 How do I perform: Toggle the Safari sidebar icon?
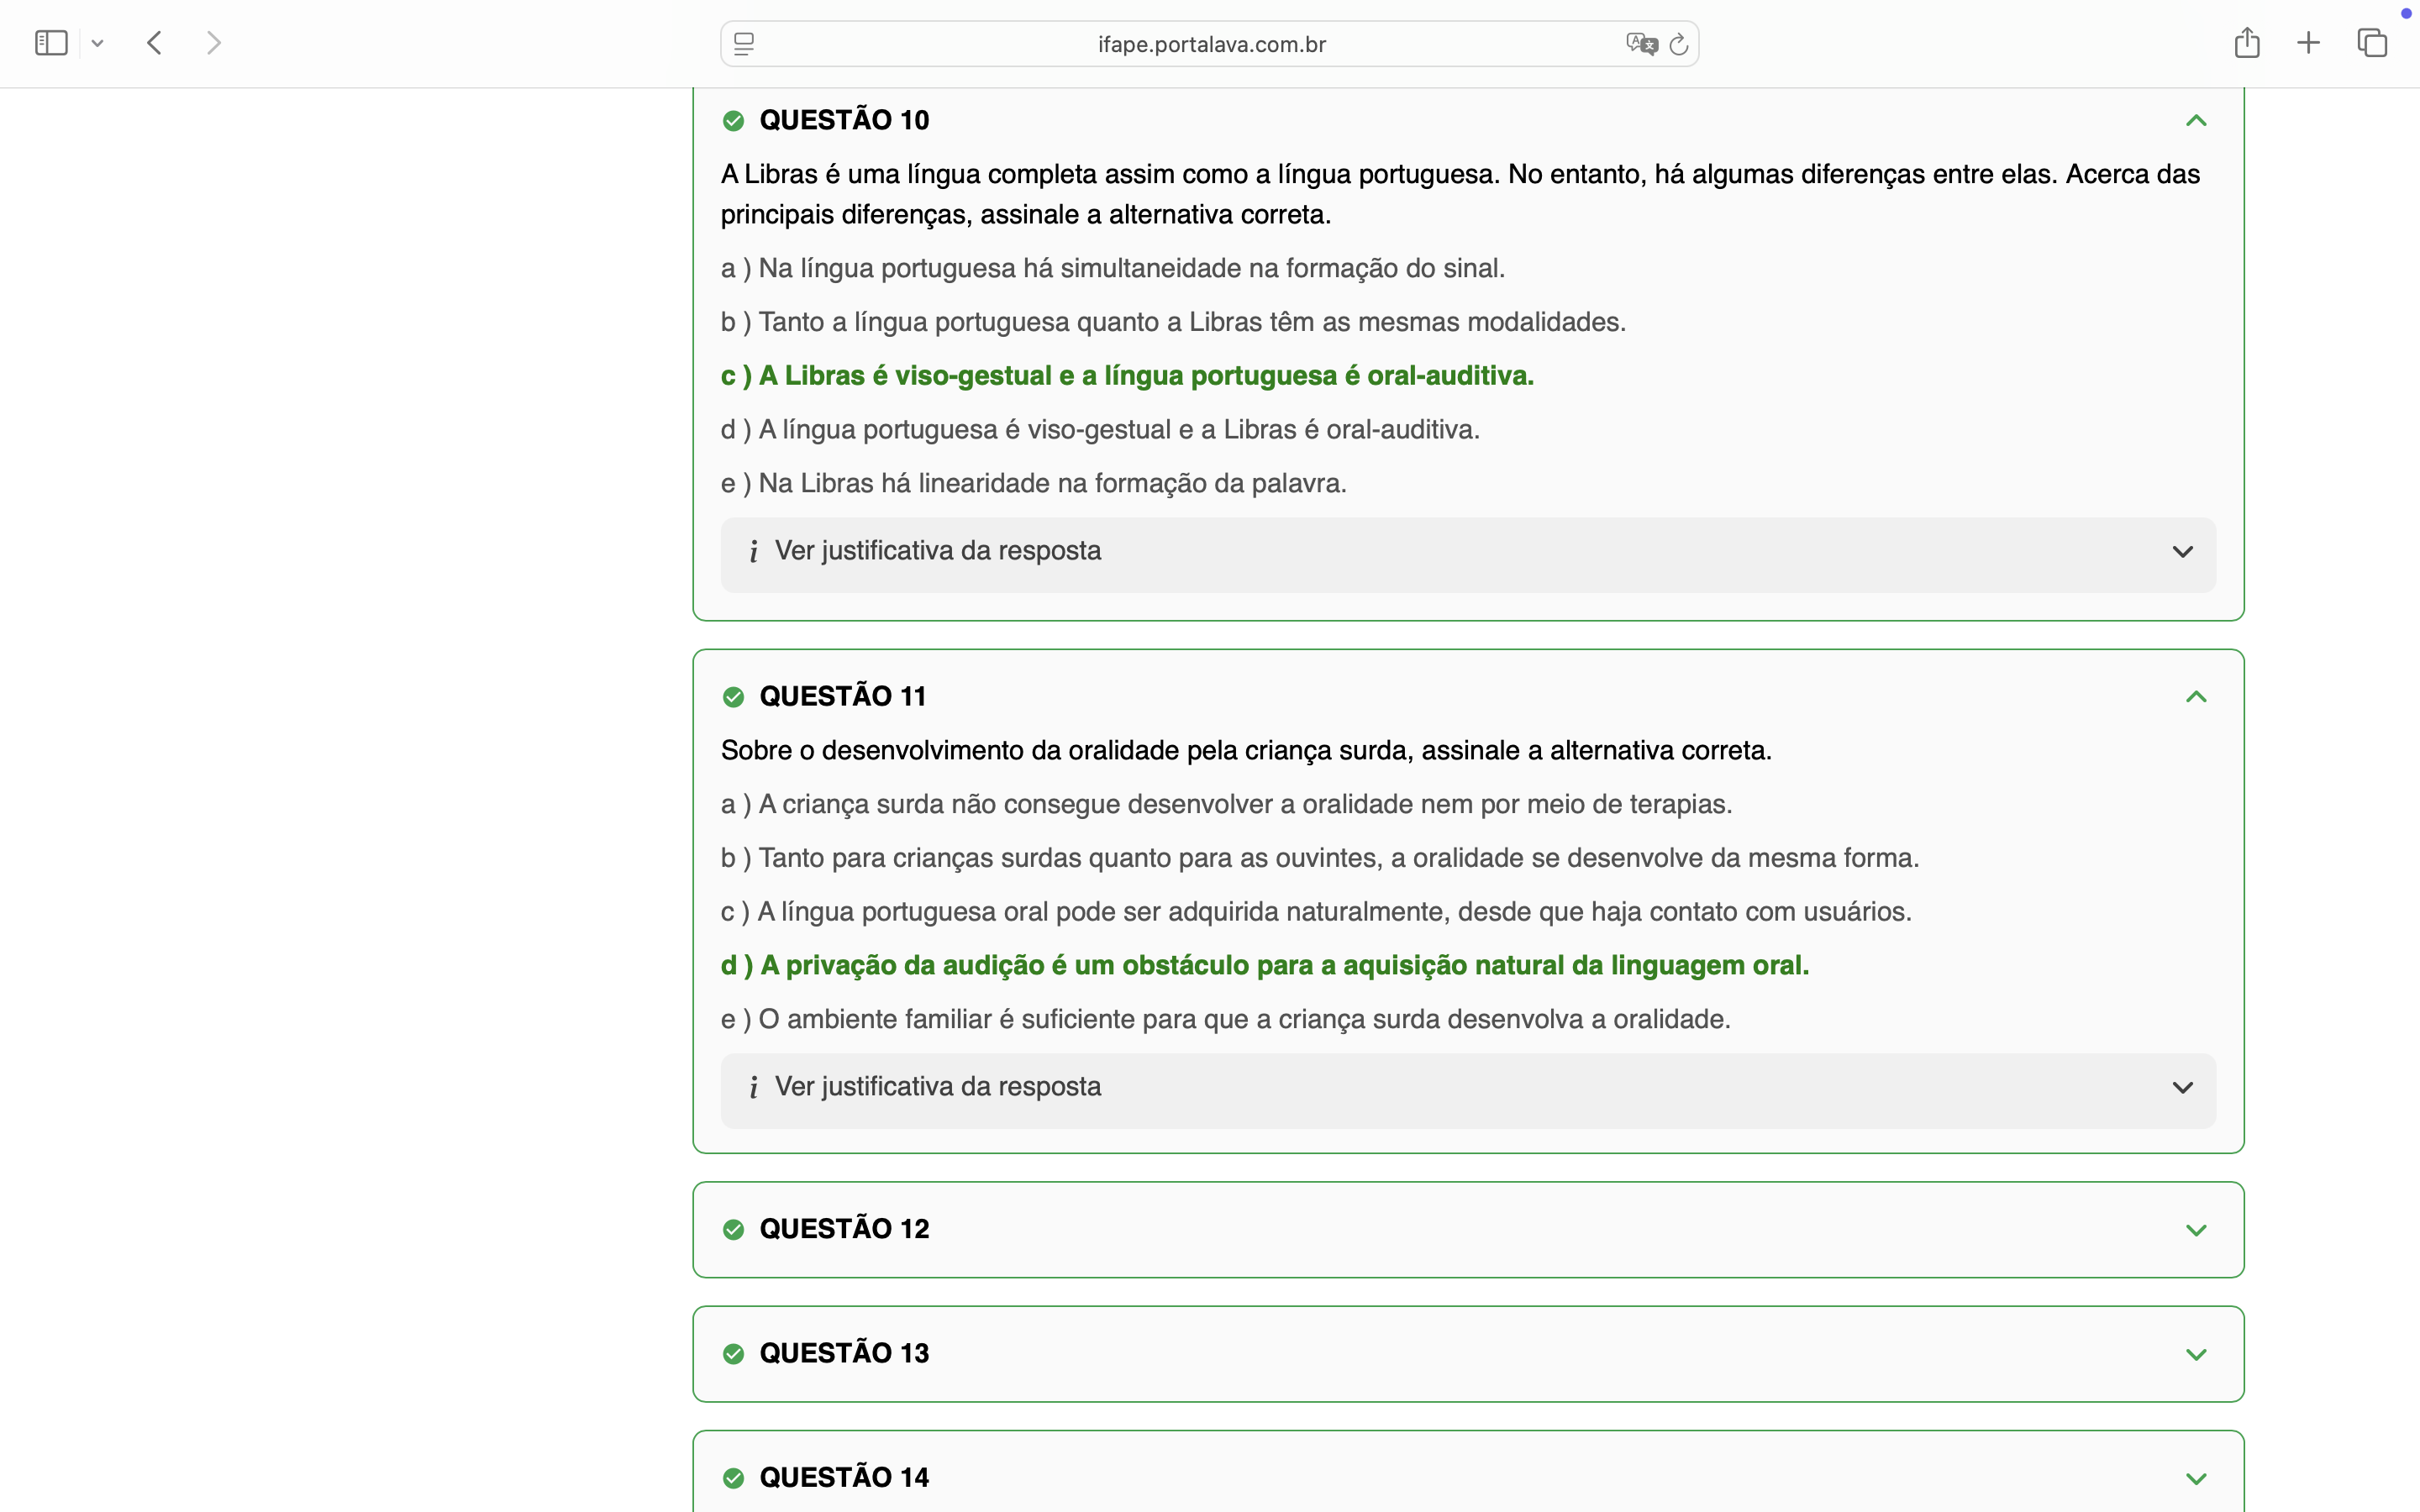click(x=51, y=43)
